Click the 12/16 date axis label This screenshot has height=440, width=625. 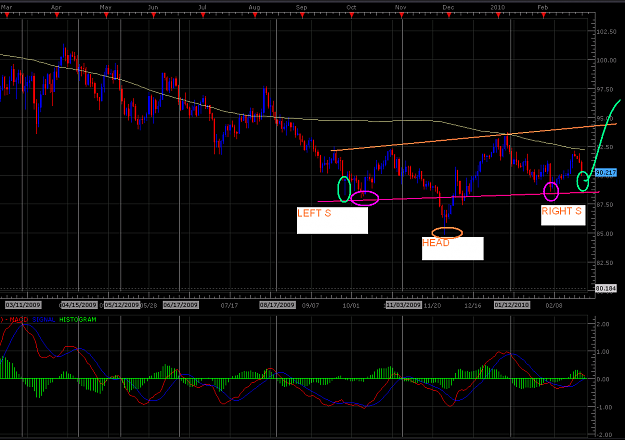(473, 305)
